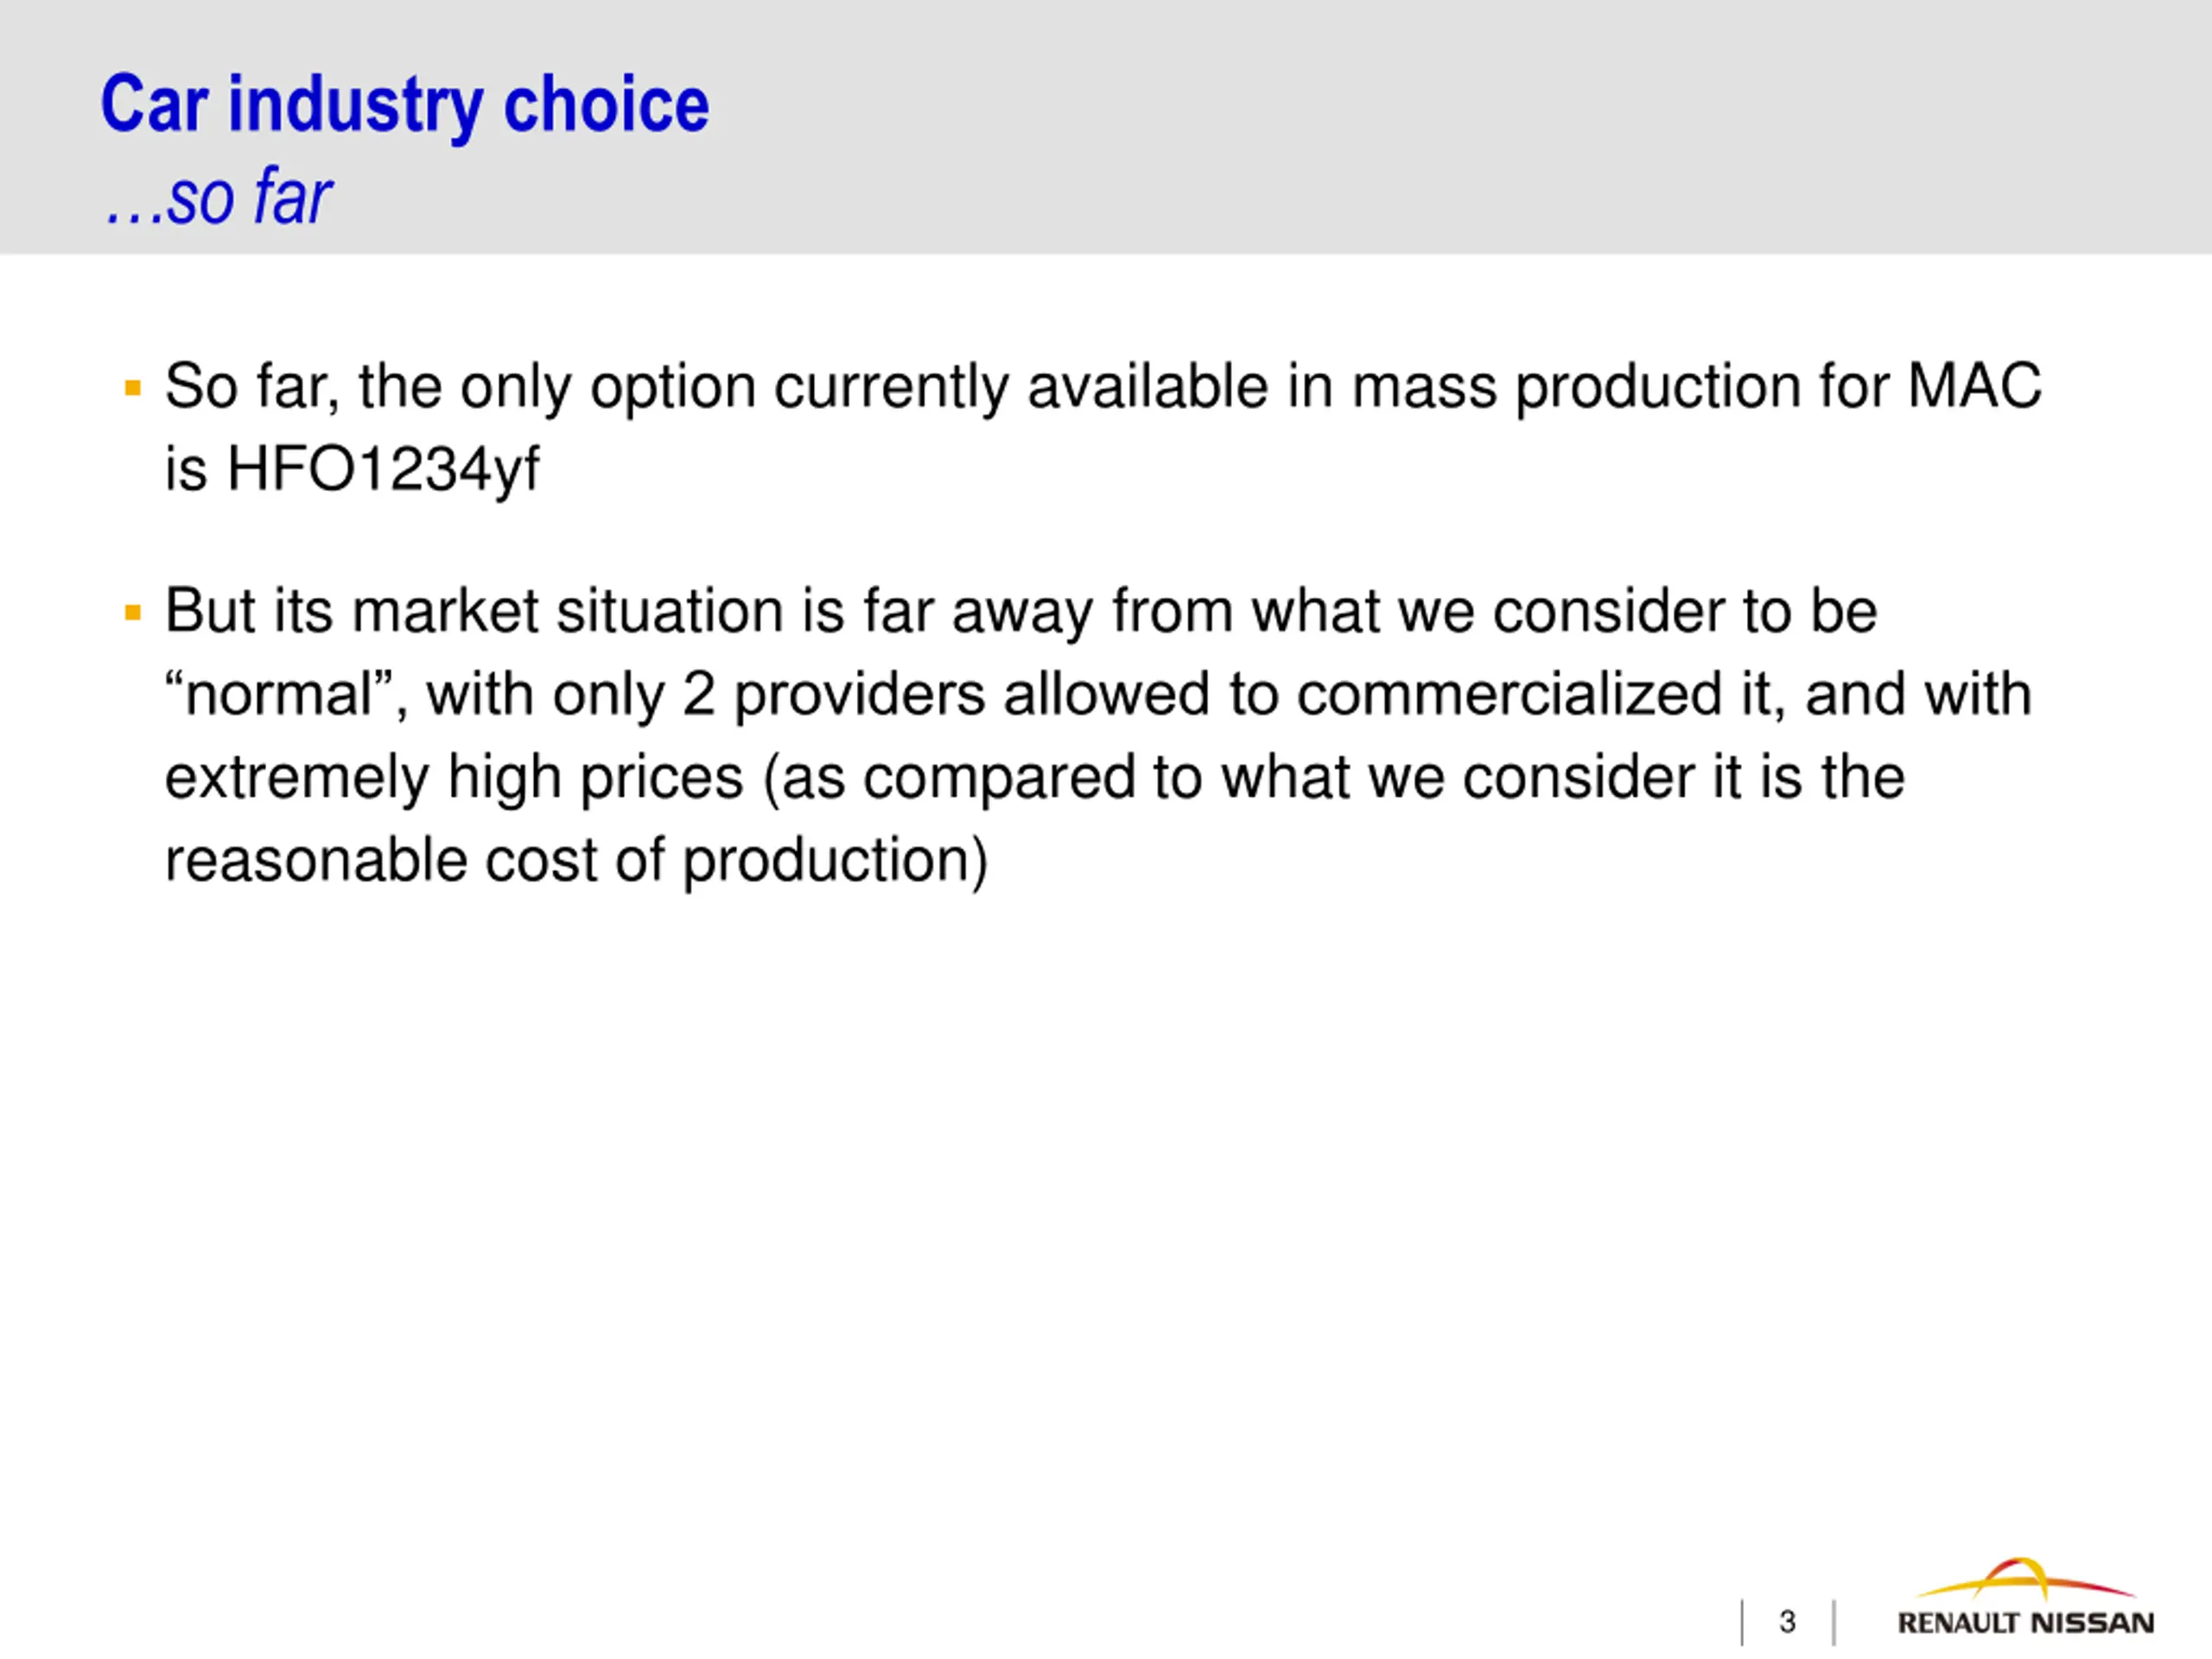Click the word "currently available"
The height and width of the screenshot is (1659, 2212).
[x=1021, y=387]
